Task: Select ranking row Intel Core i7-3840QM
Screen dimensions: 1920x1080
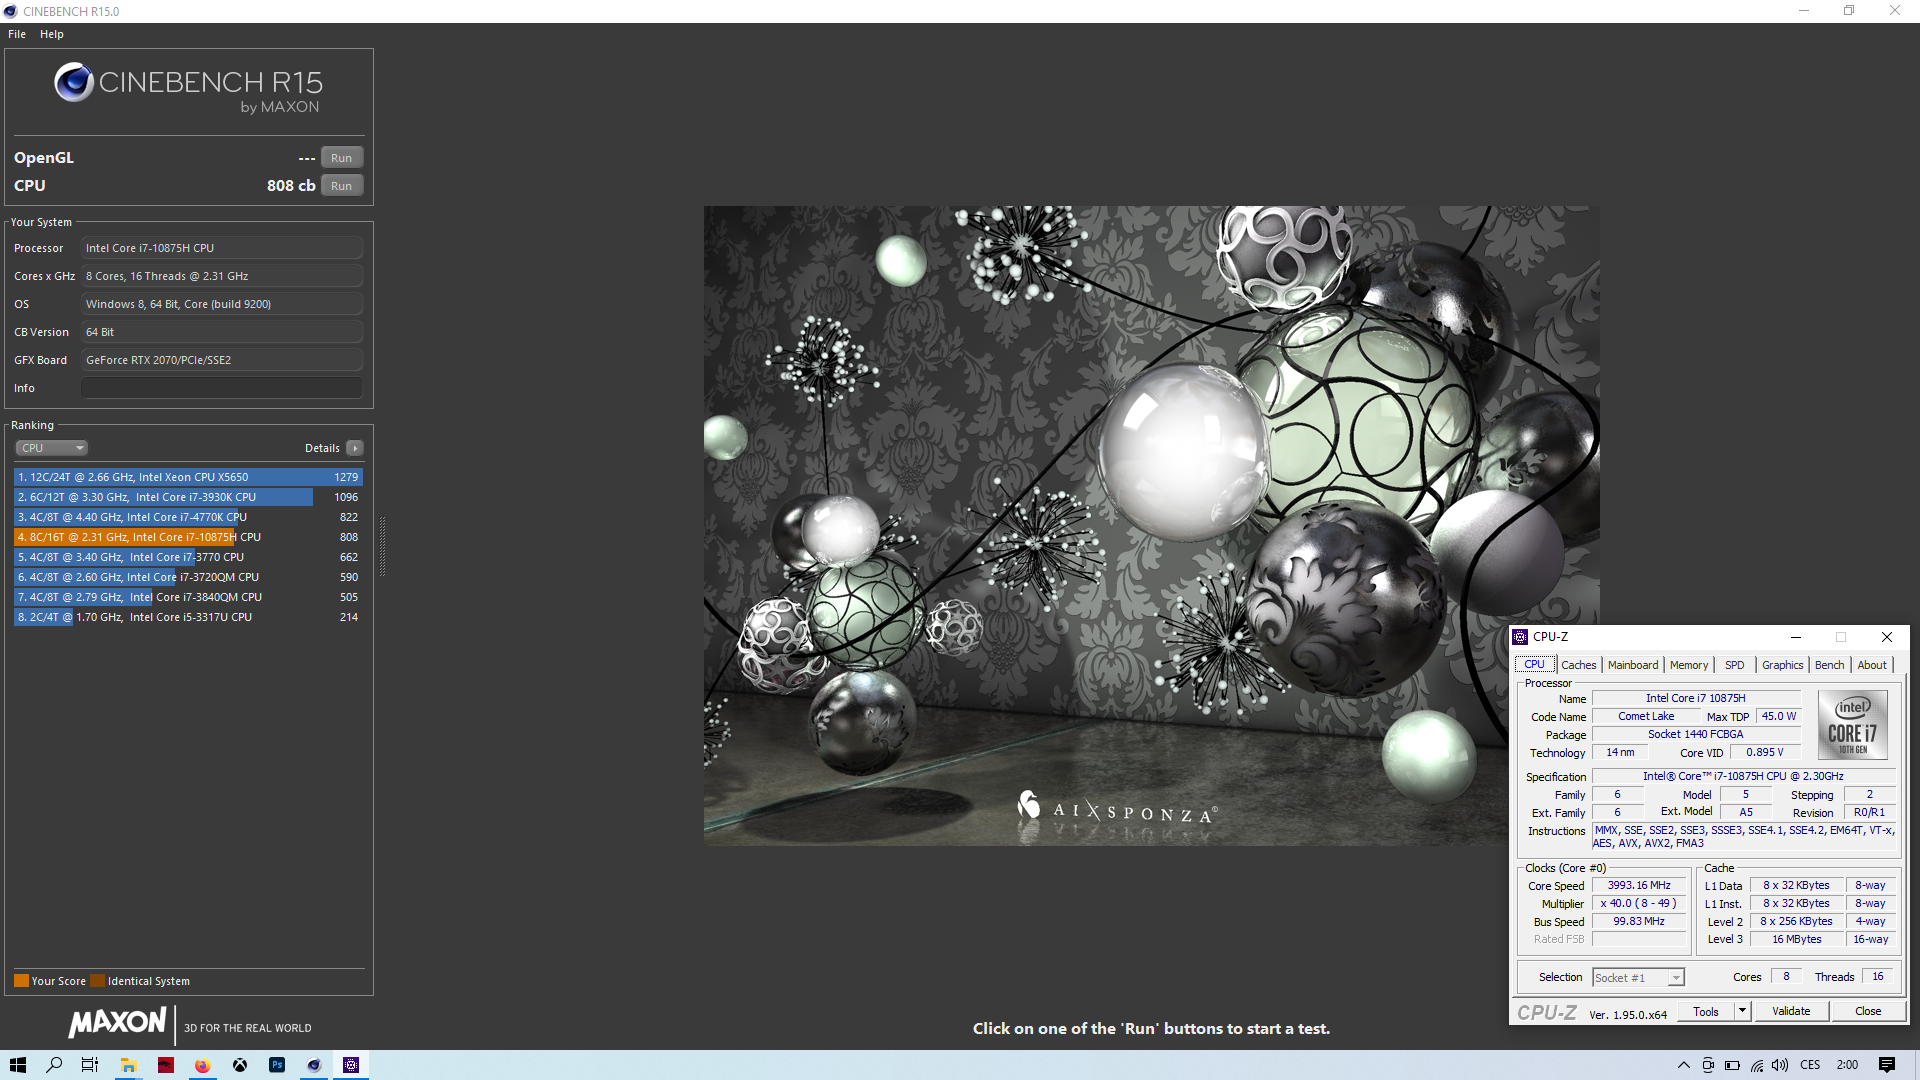Action: tap(188, 597)
